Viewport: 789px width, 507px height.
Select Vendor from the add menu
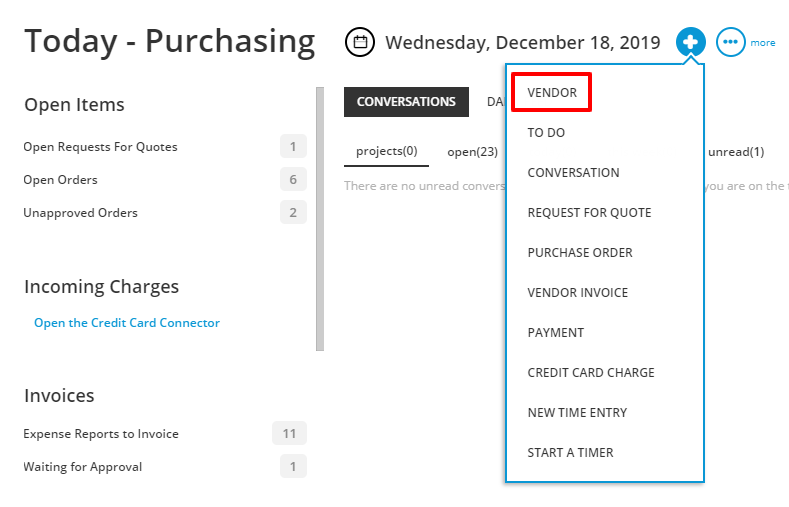(552, 93)
